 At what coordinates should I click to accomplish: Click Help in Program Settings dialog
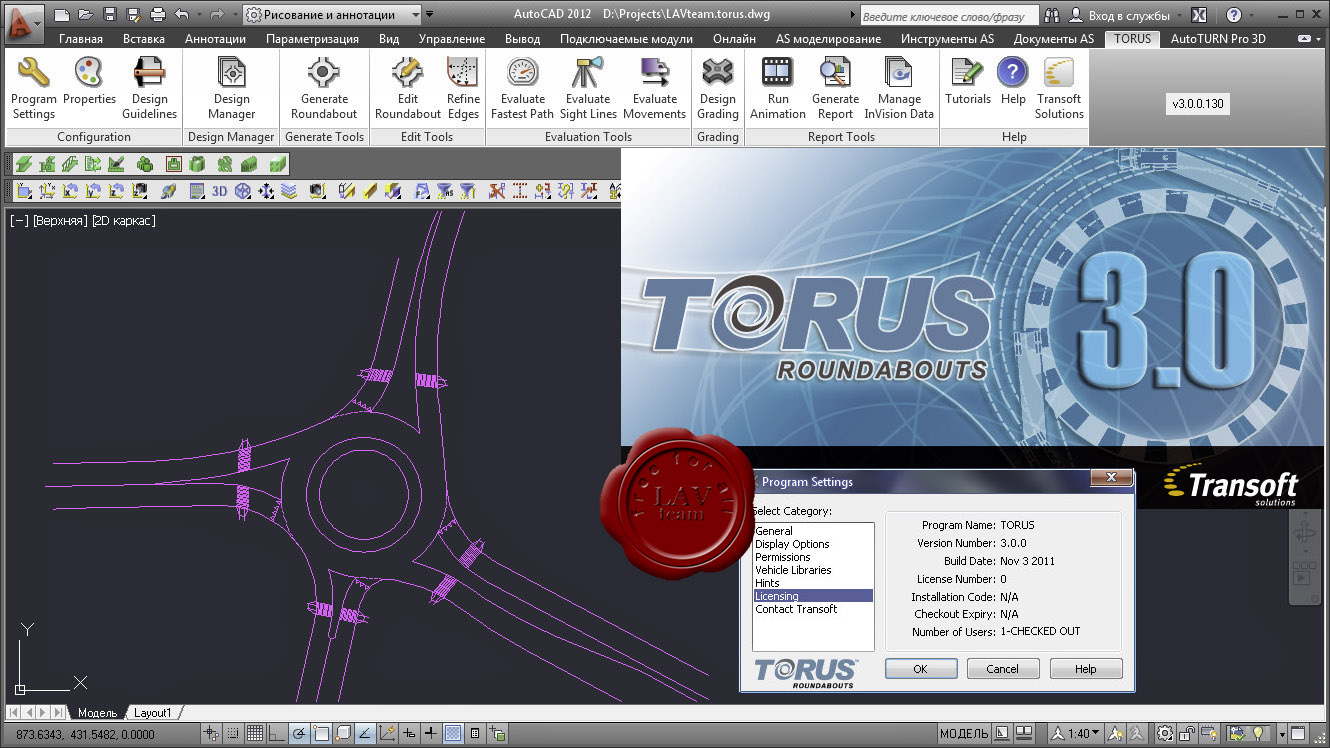(1086, 669)
